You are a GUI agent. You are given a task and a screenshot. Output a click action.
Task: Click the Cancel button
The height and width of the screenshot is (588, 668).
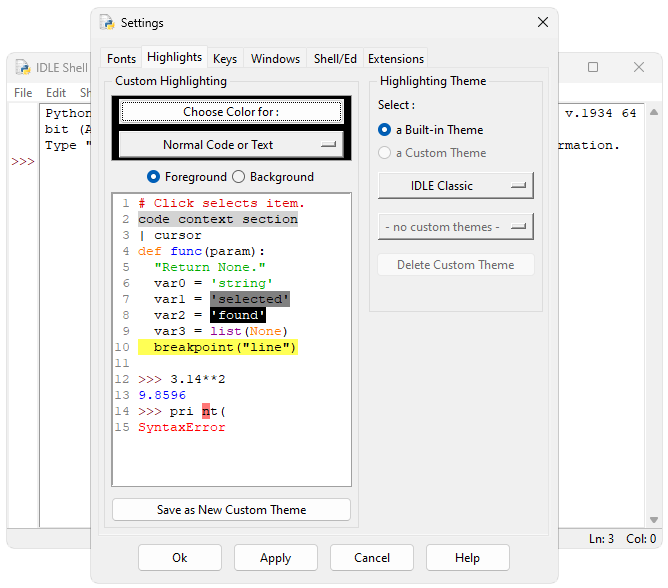click(371, 557)
